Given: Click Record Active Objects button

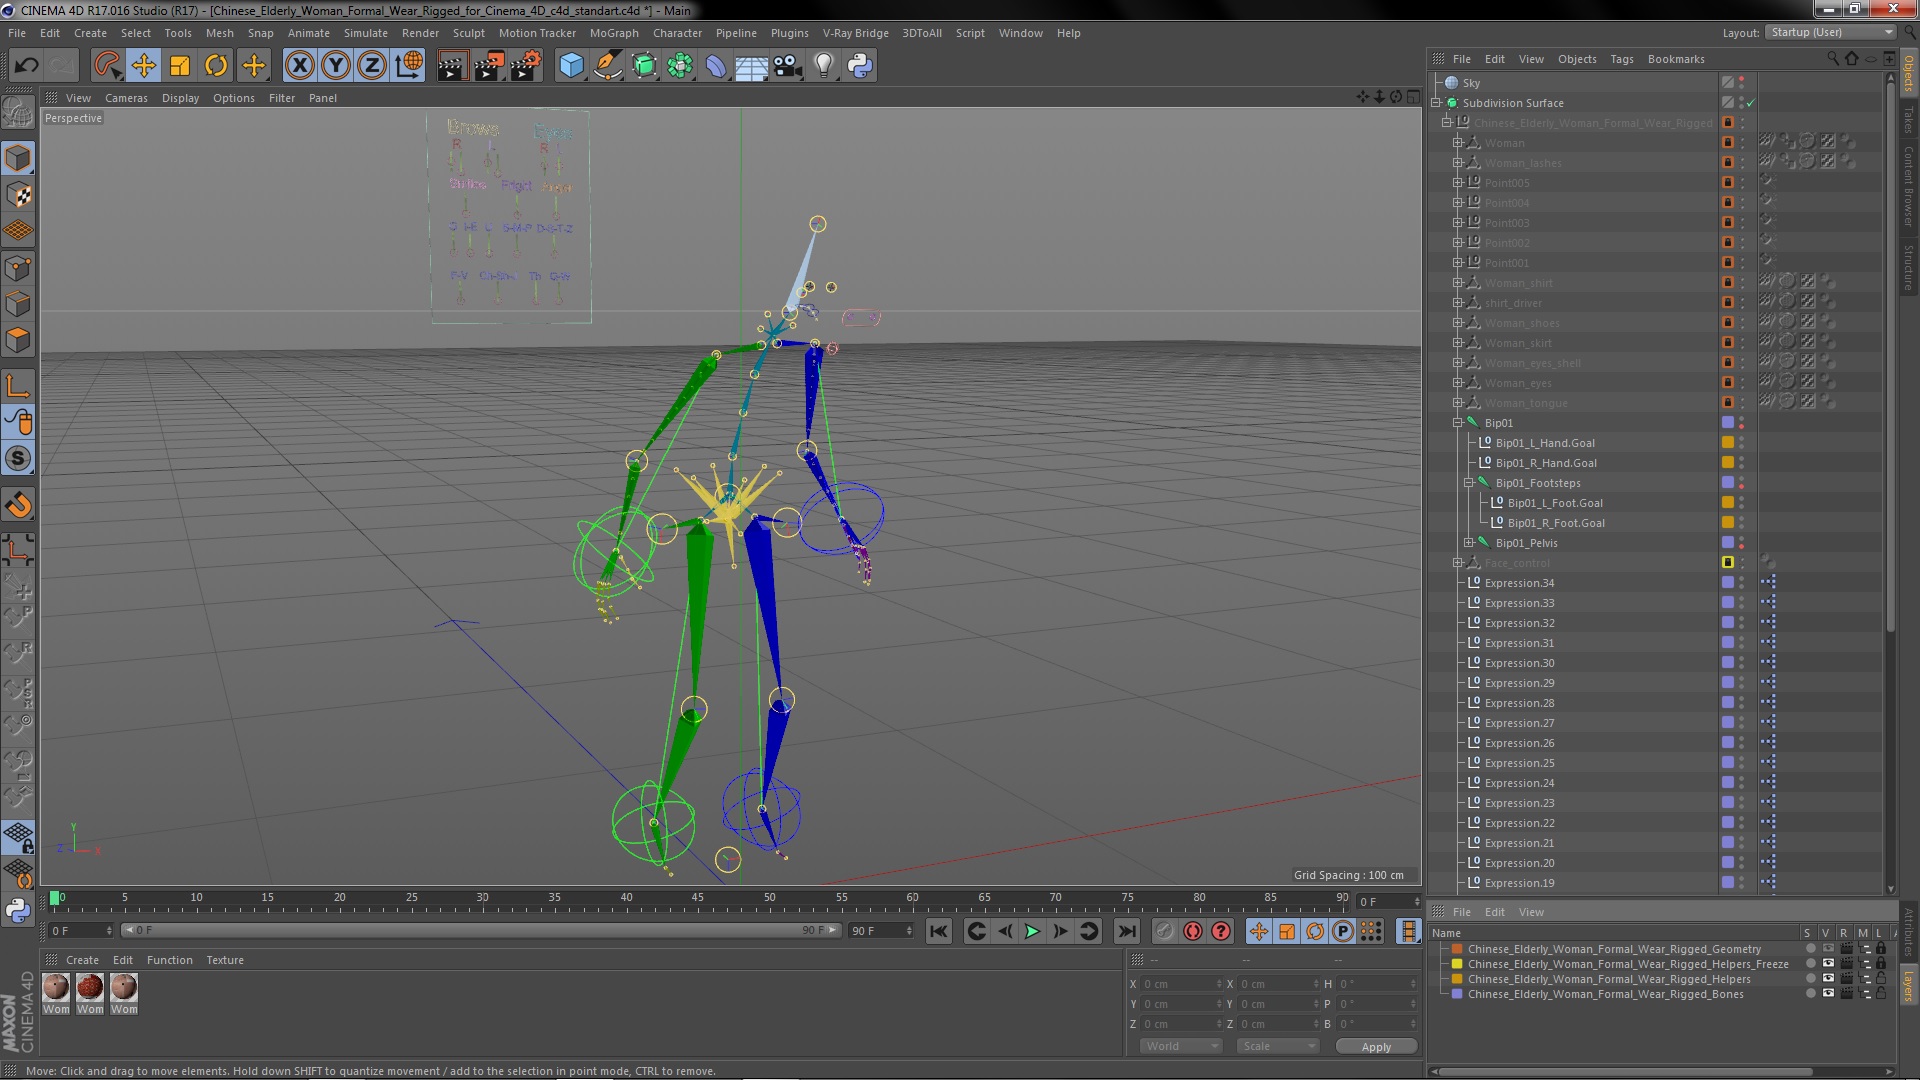Looking at the screenshot, I should pos(1165,932).
